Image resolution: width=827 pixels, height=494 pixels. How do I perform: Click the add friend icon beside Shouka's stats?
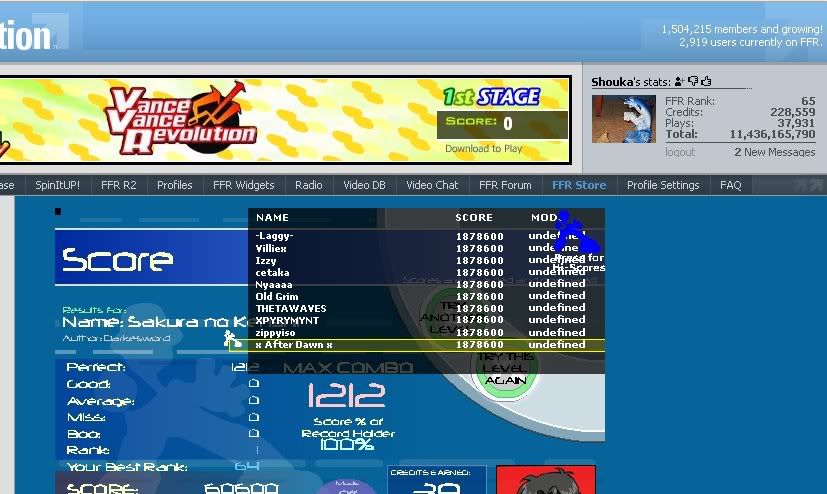coord(680,82)
